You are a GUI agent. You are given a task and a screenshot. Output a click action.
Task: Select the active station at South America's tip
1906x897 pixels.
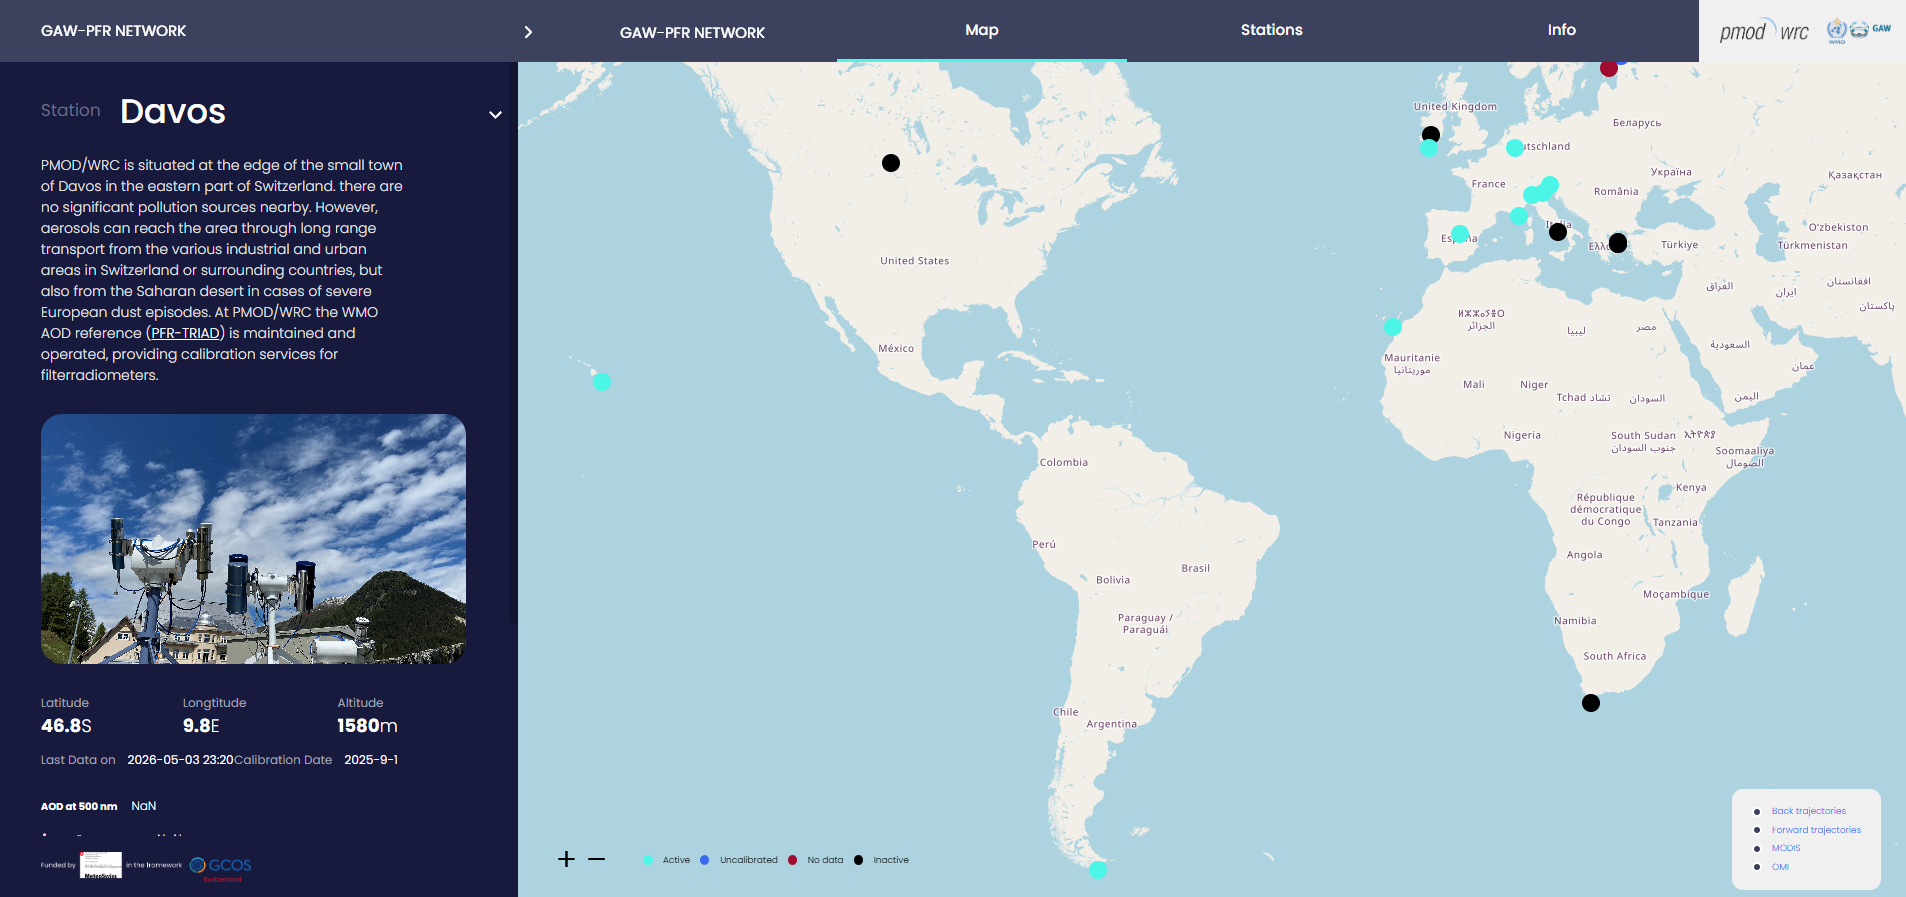tap(1098, 870)
